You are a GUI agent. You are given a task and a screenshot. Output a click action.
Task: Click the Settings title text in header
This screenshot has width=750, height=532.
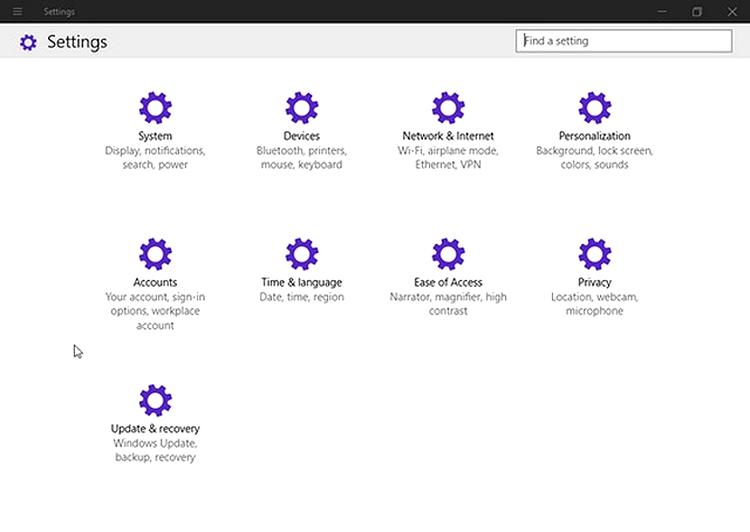click(77, 42)
